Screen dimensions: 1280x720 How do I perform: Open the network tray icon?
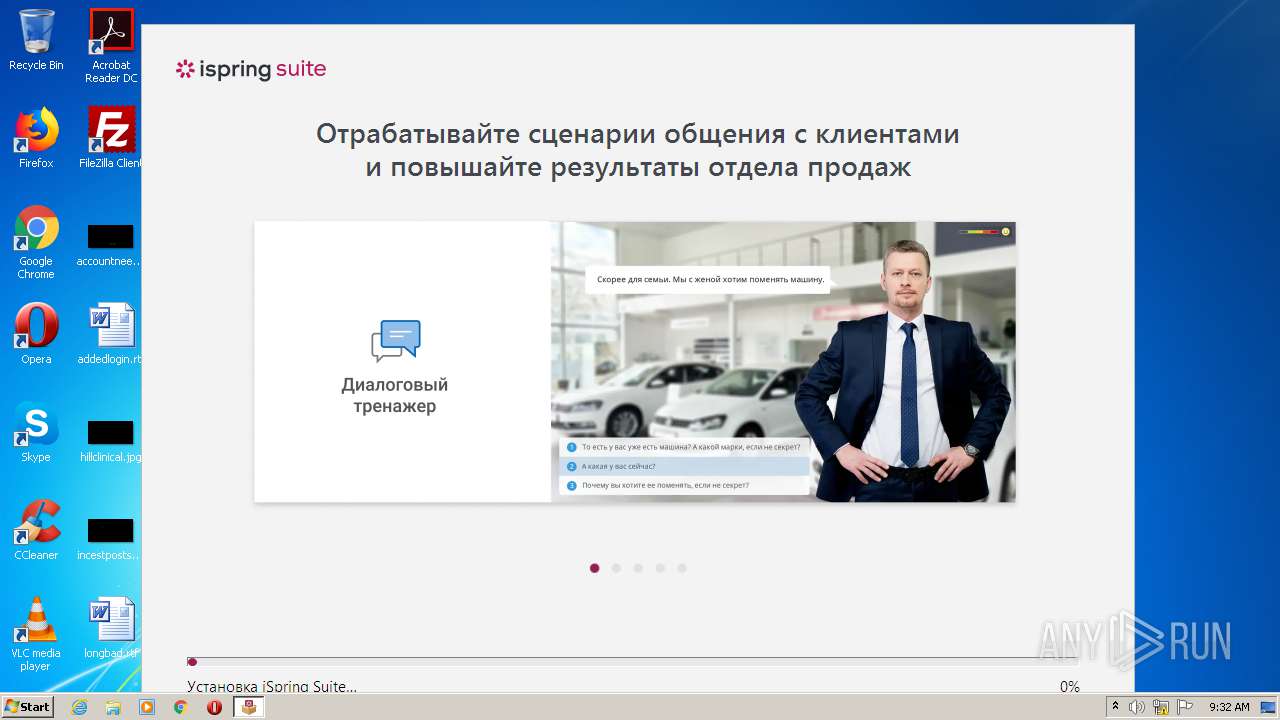pyautogui.click(x=1161, y=707)
